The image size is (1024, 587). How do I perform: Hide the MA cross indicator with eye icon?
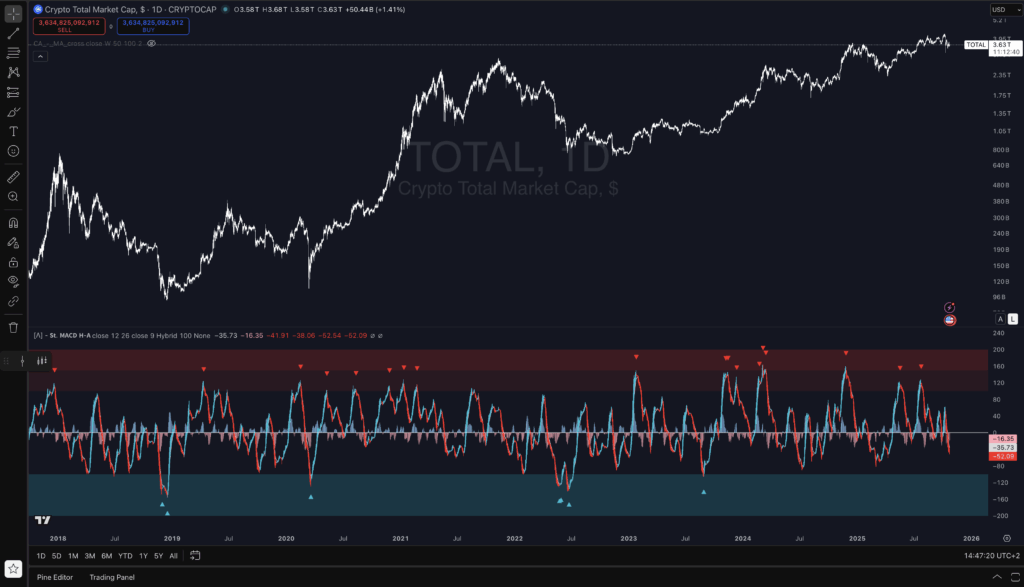pos(151,44)
